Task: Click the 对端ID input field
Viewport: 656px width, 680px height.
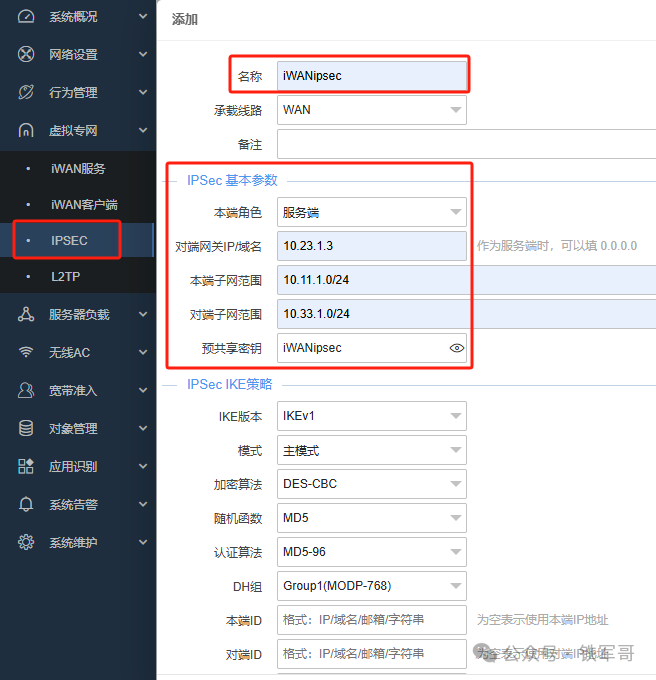Action: [372, 654]
